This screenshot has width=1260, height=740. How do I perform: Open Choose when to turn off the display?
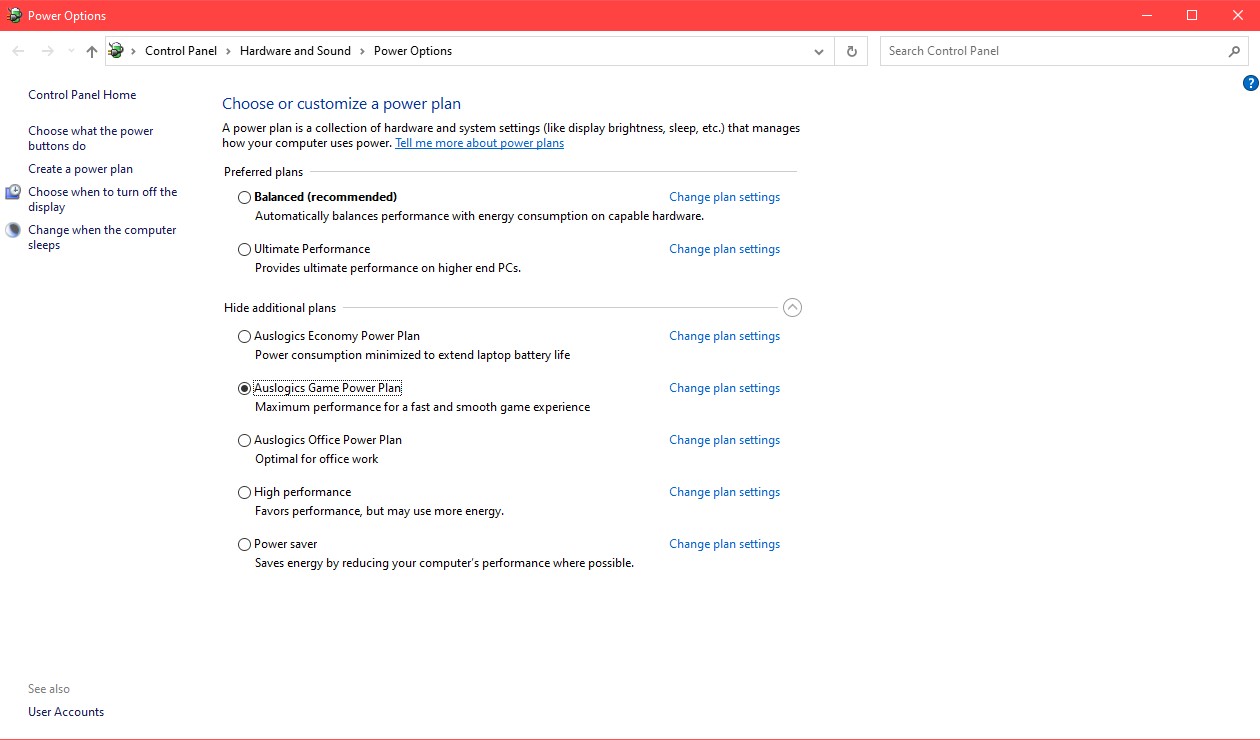pos(102,199)
